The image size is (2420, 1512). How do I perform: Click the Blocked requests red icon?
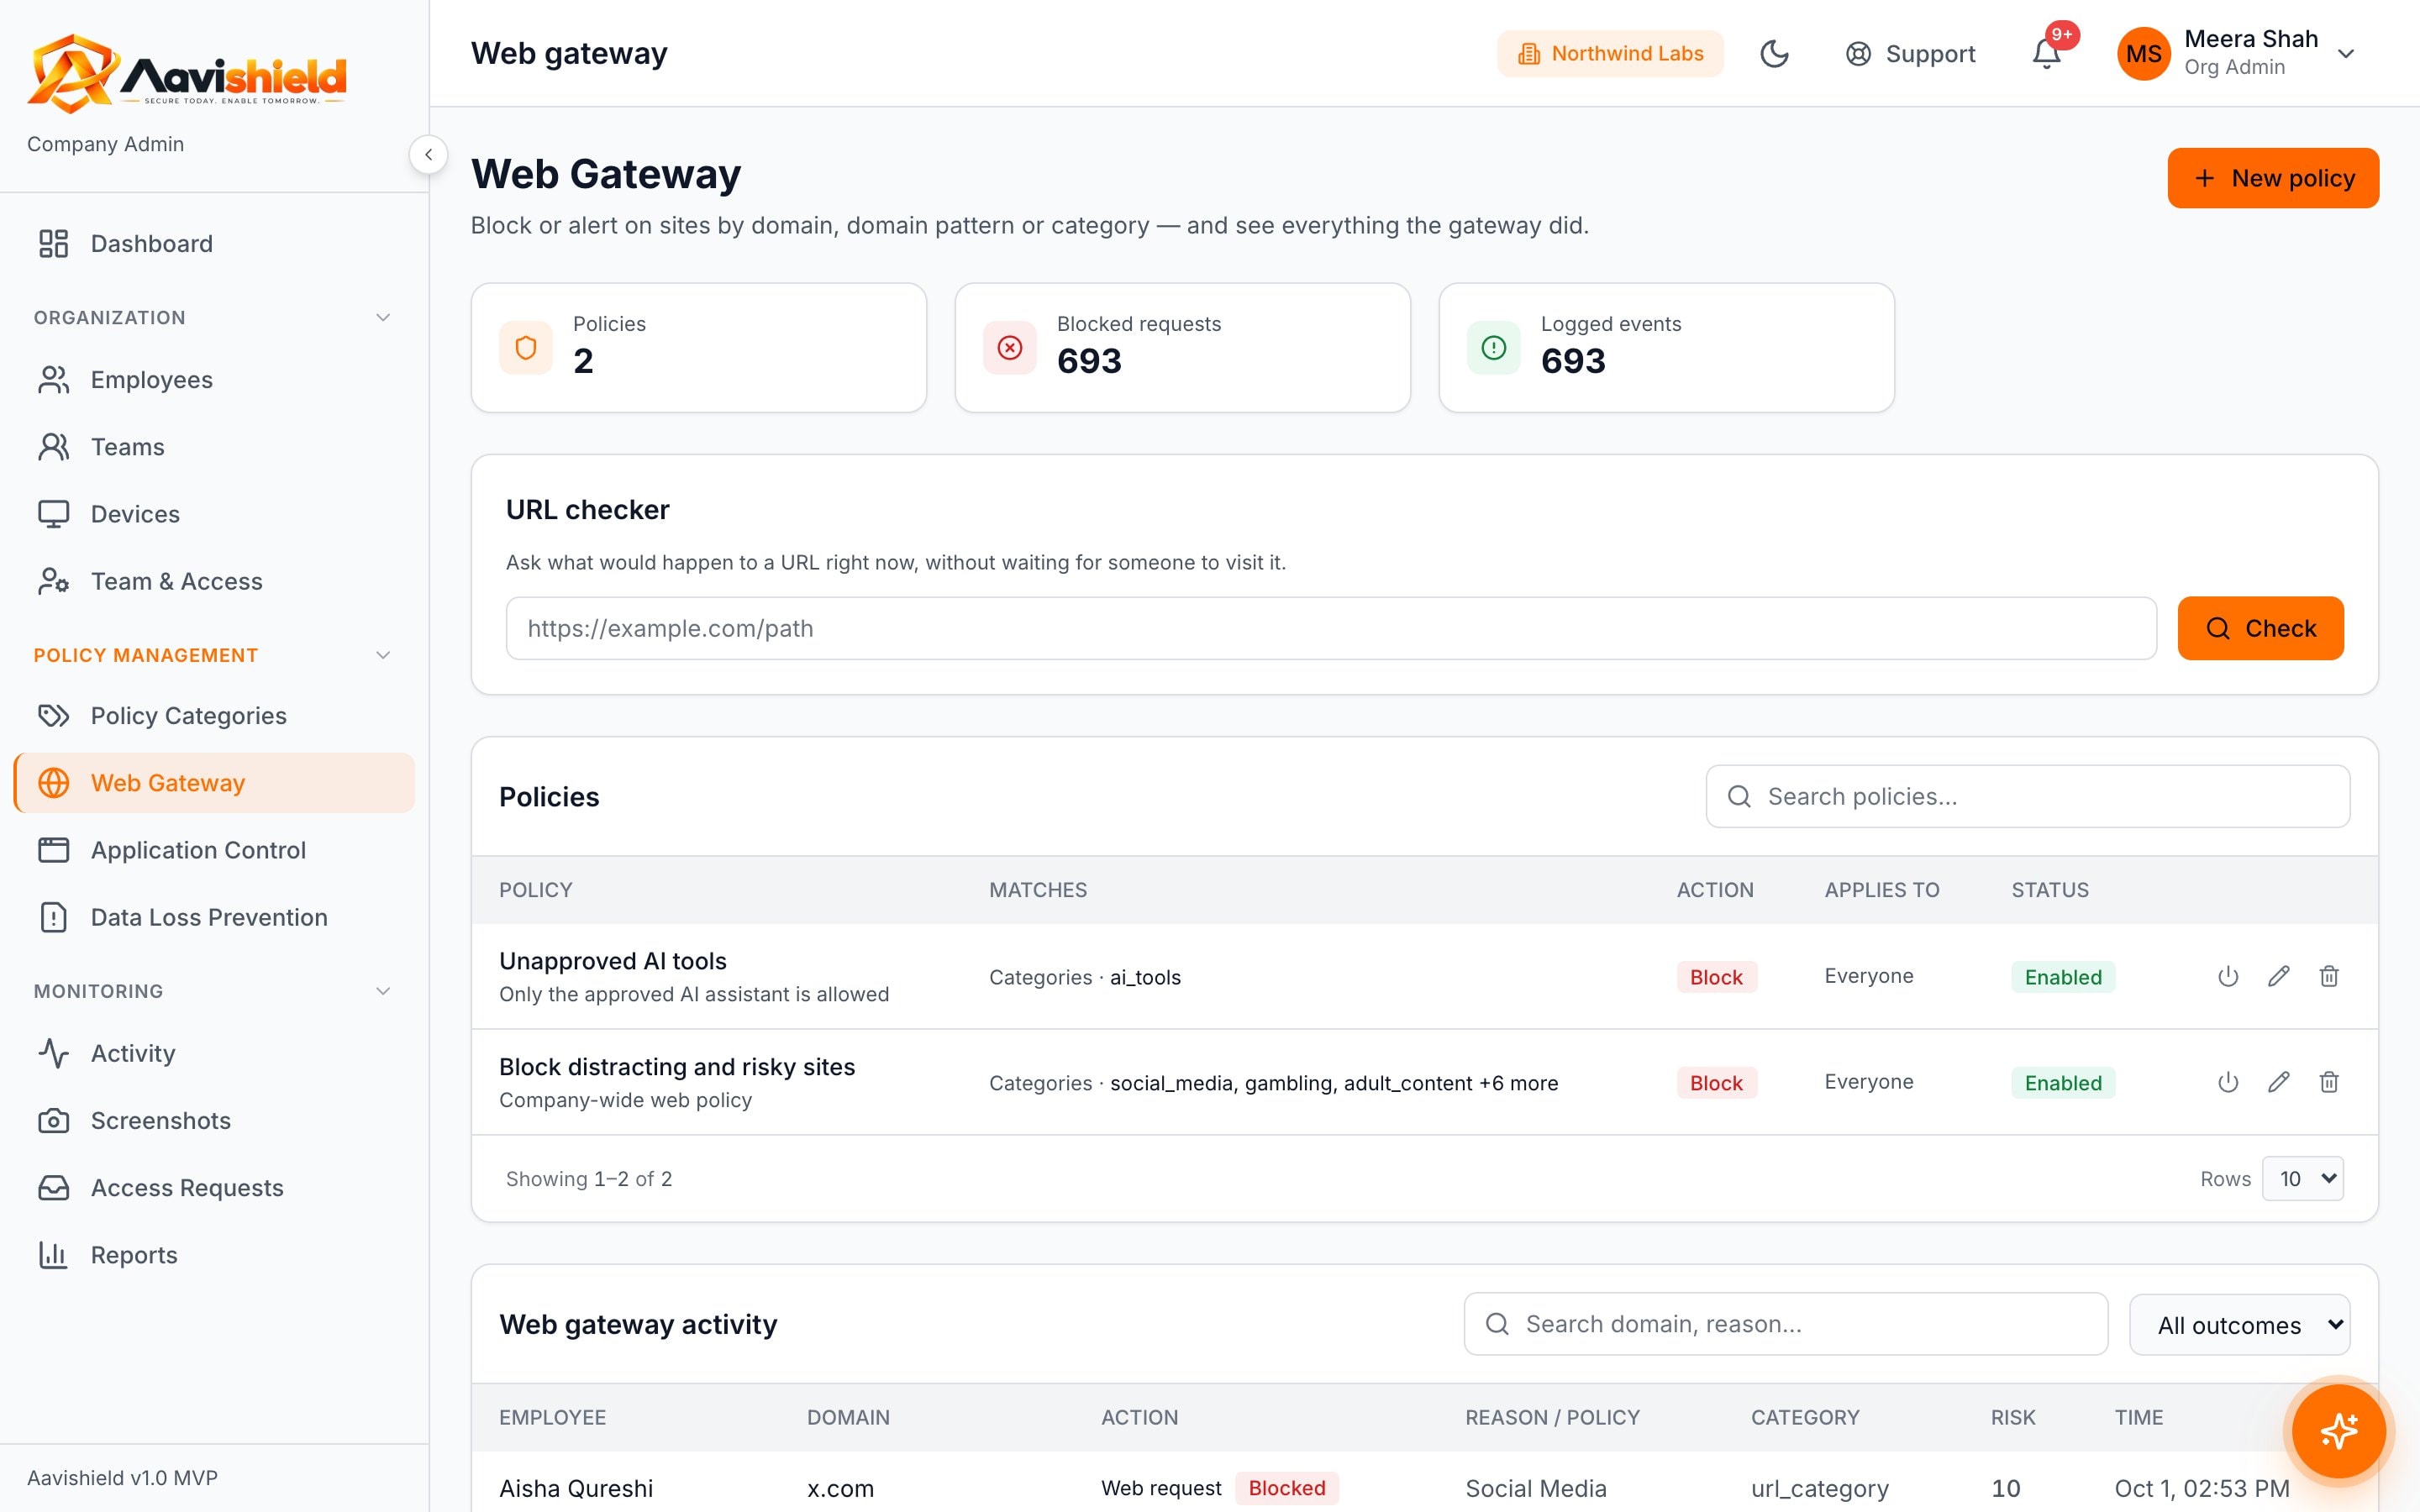click(1010, 347)
